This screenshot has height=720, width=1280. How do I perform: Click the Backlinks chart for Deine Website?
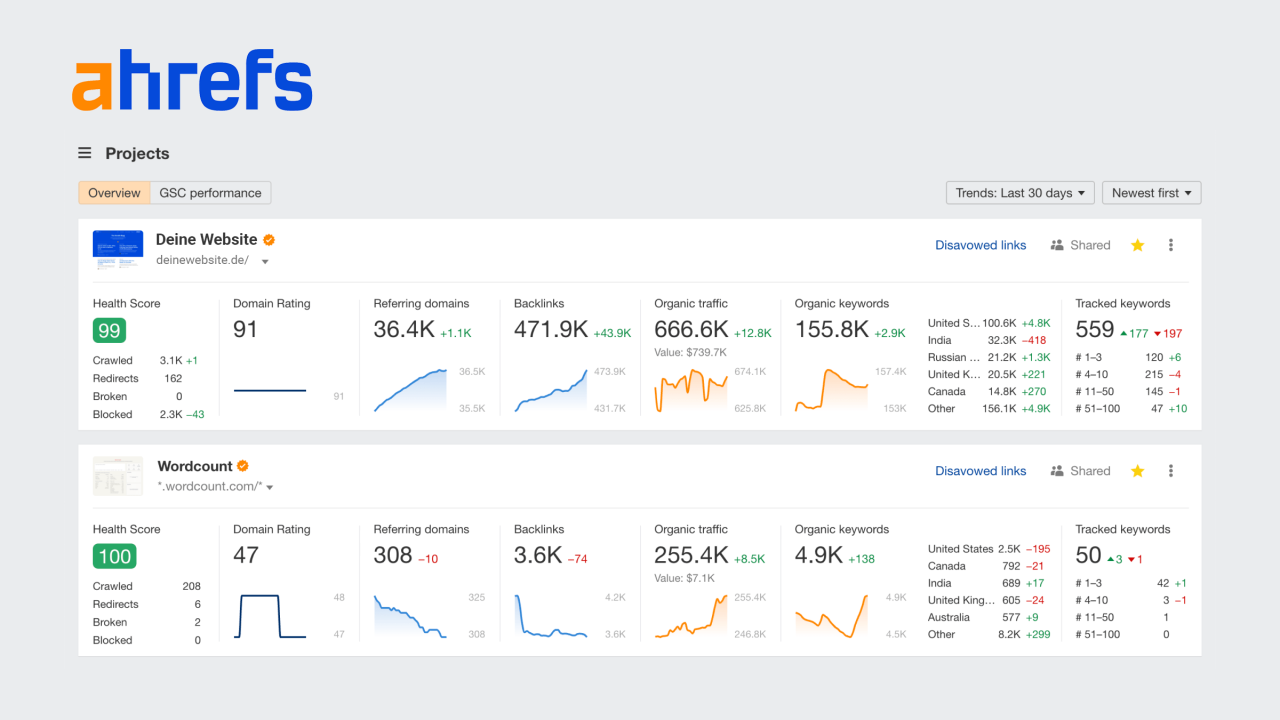551,390
